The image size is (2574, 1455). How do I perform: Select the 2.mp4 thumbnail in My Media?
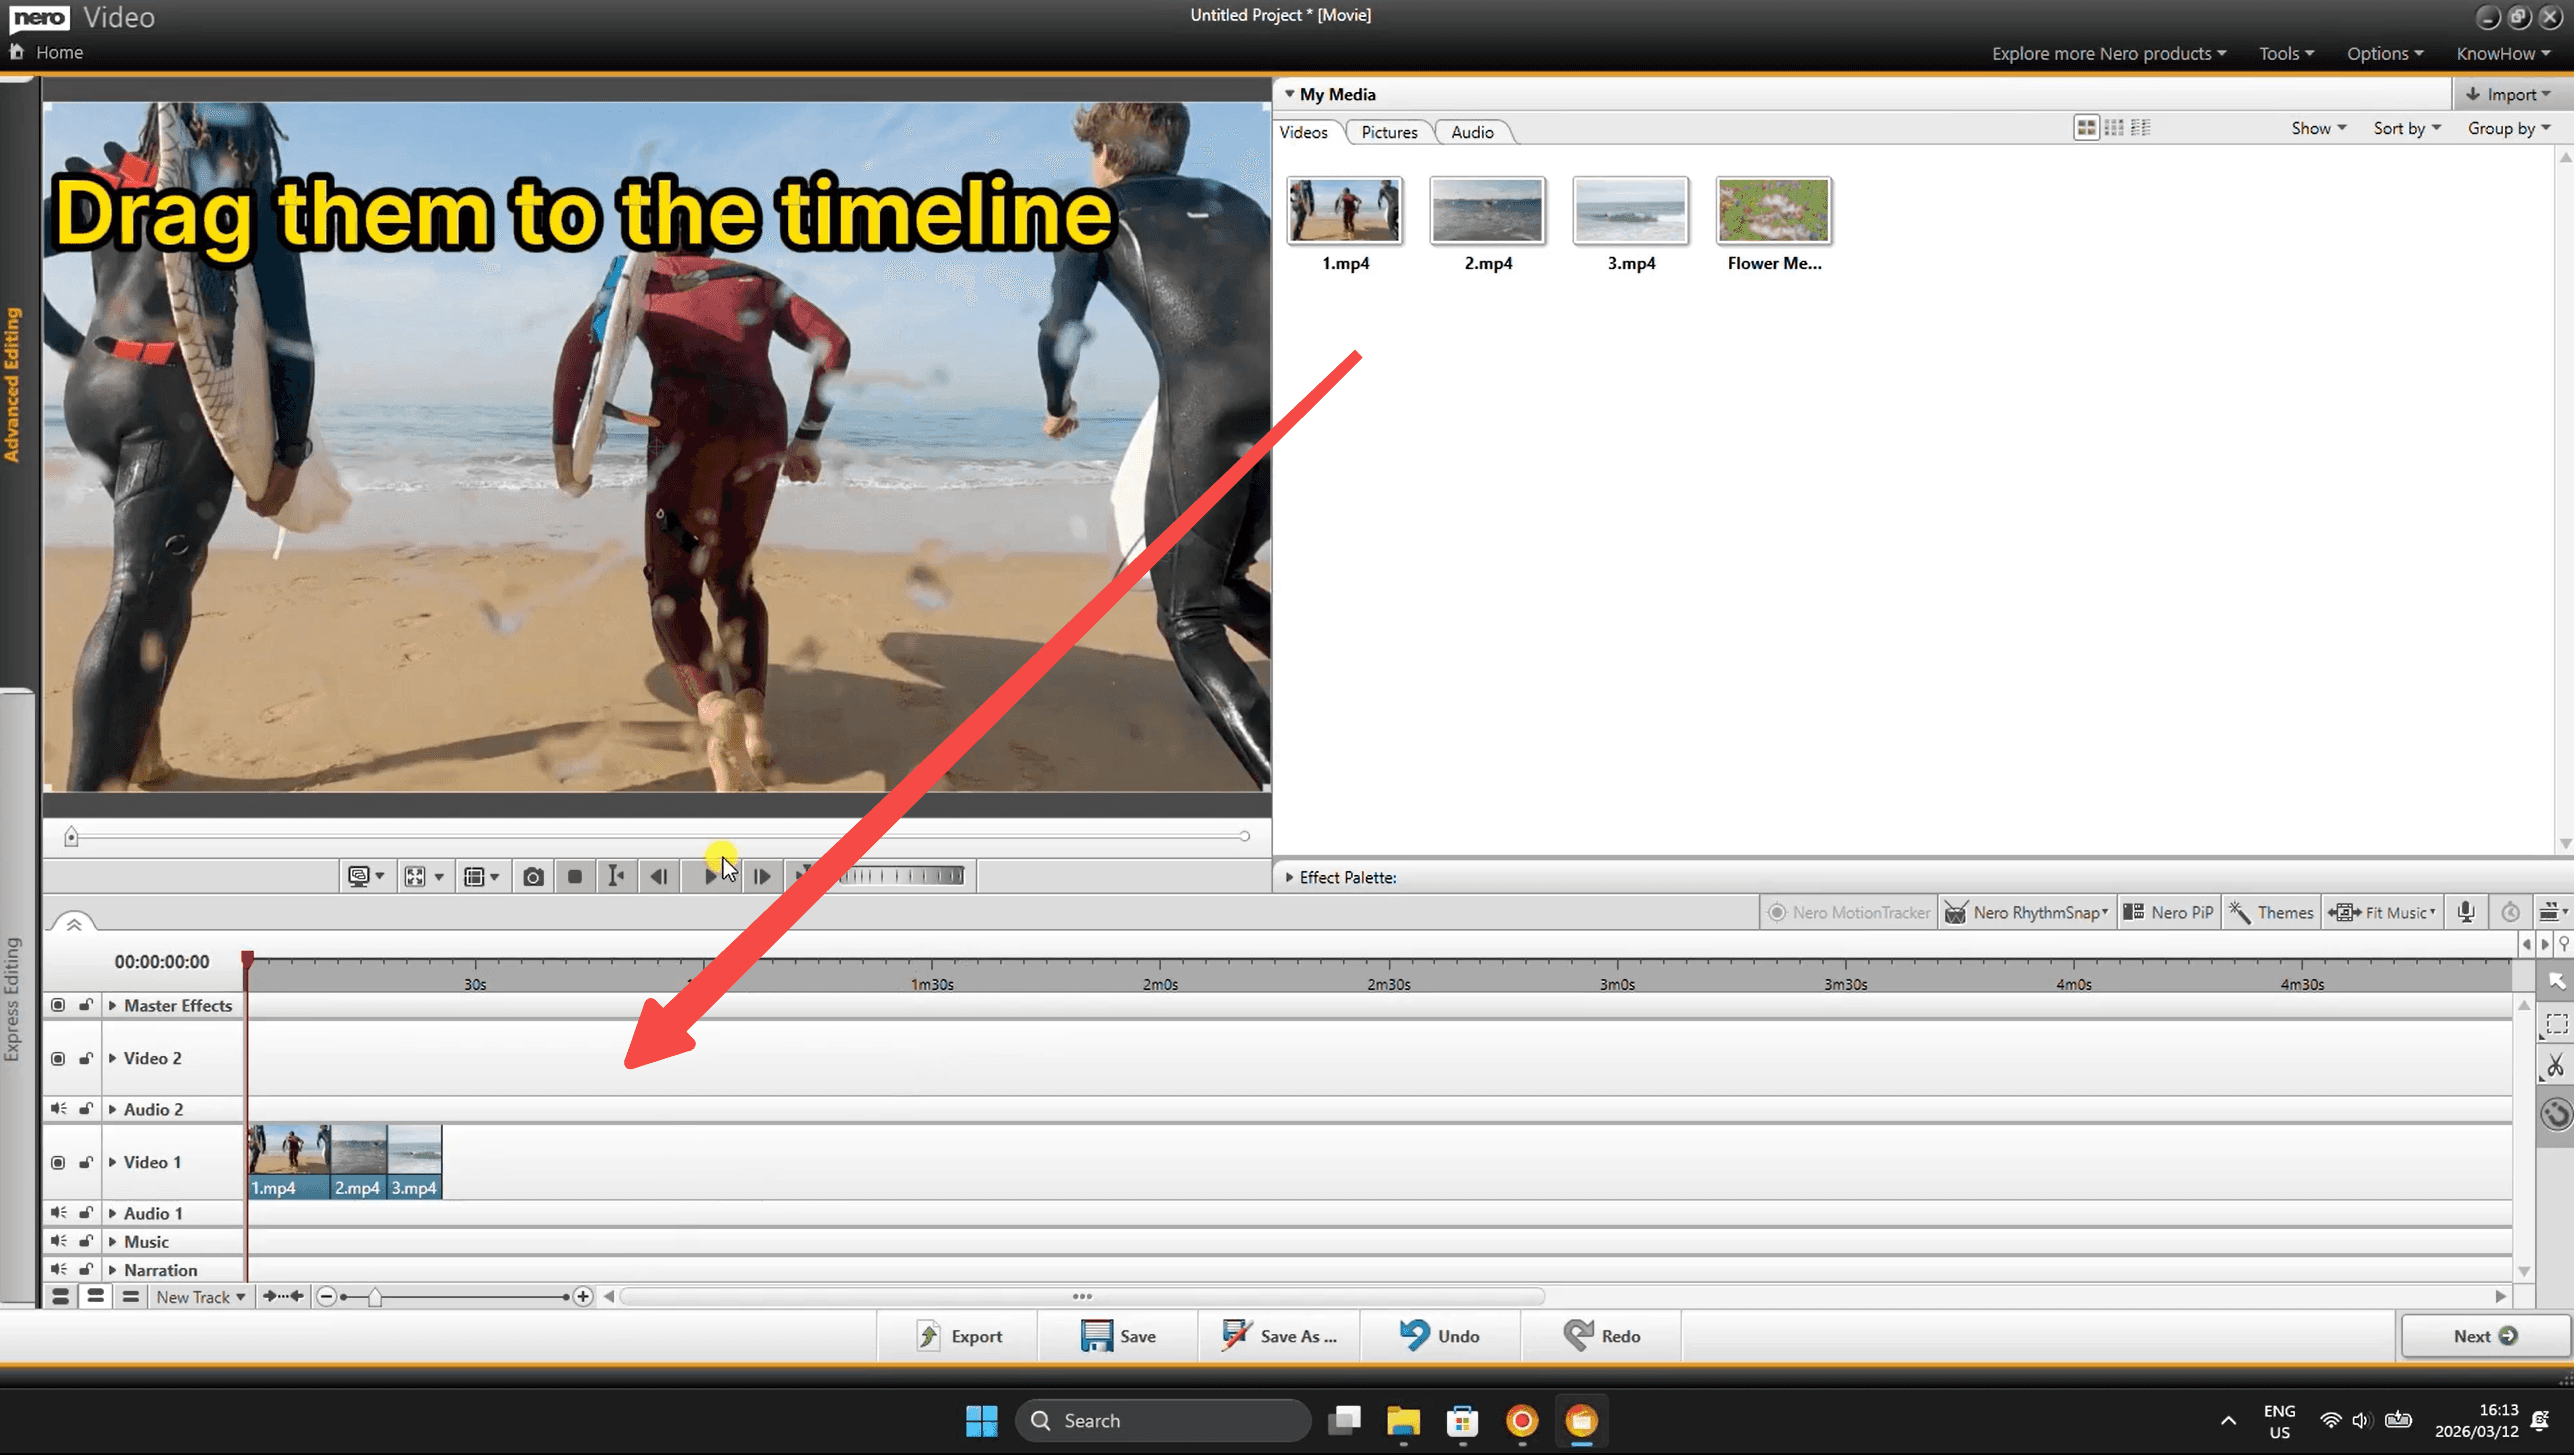pyautogui.click(x=1487, y=211)
